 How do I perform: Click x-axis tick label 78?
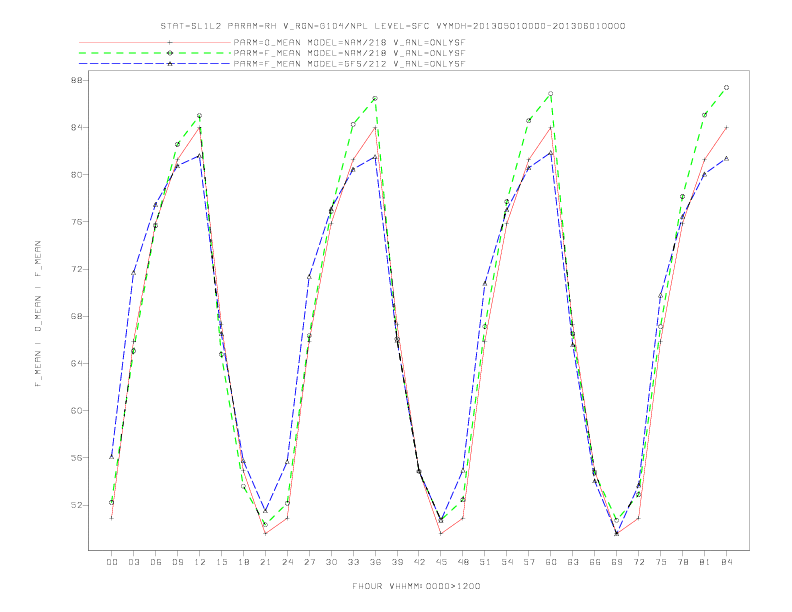[x=683, y=562]
